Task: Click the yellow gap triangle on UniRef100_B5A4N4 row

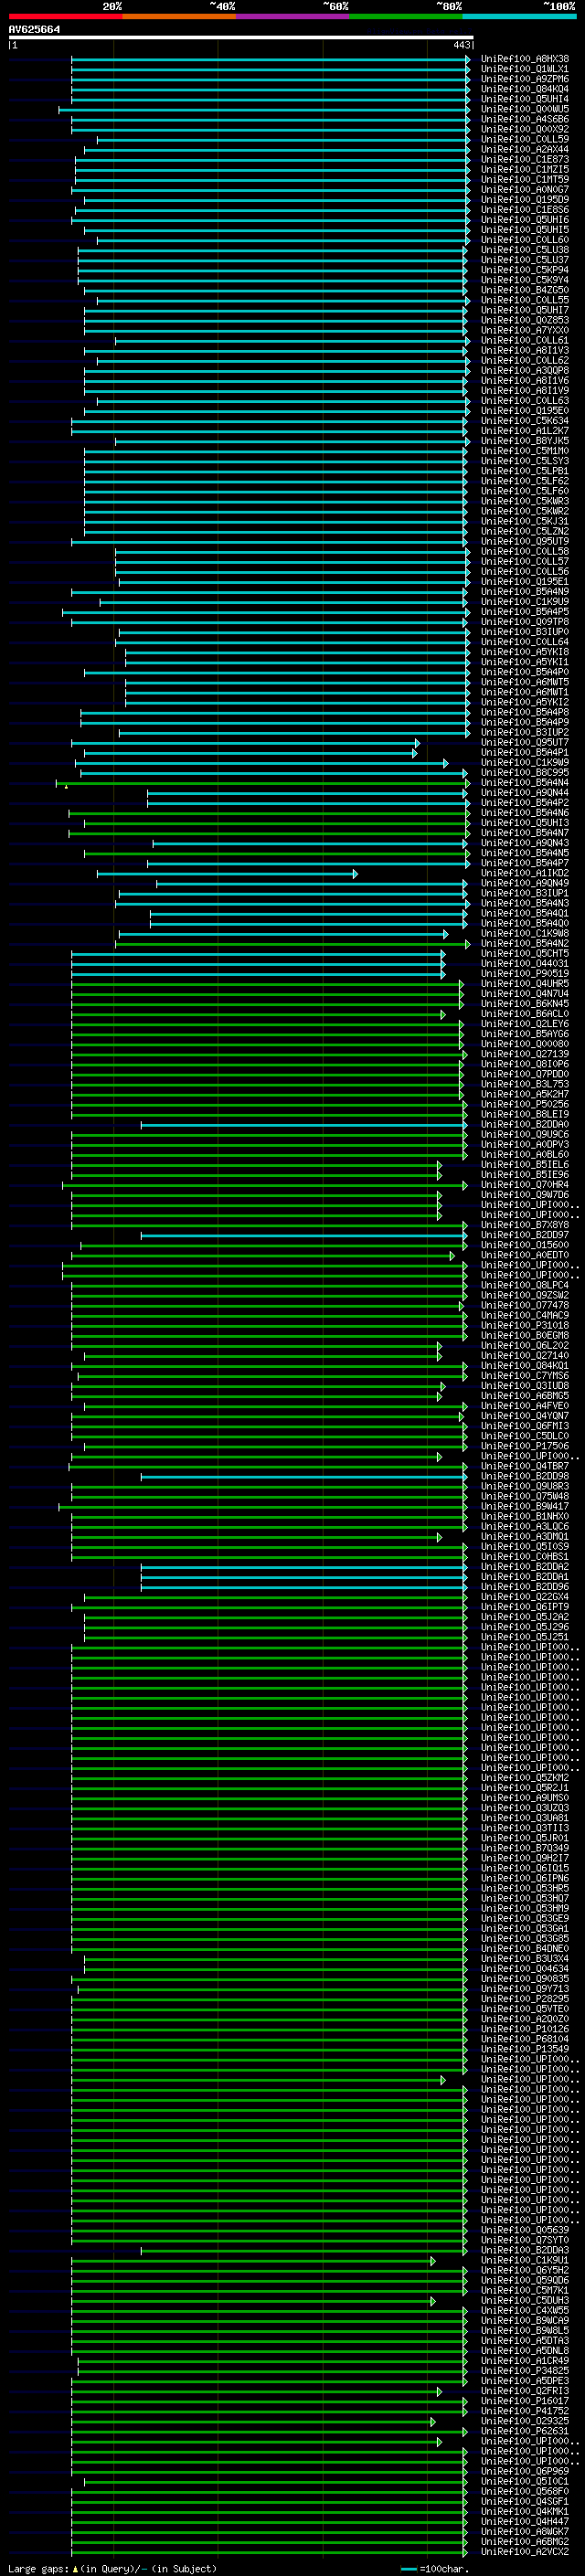Action: coord(67,787)
